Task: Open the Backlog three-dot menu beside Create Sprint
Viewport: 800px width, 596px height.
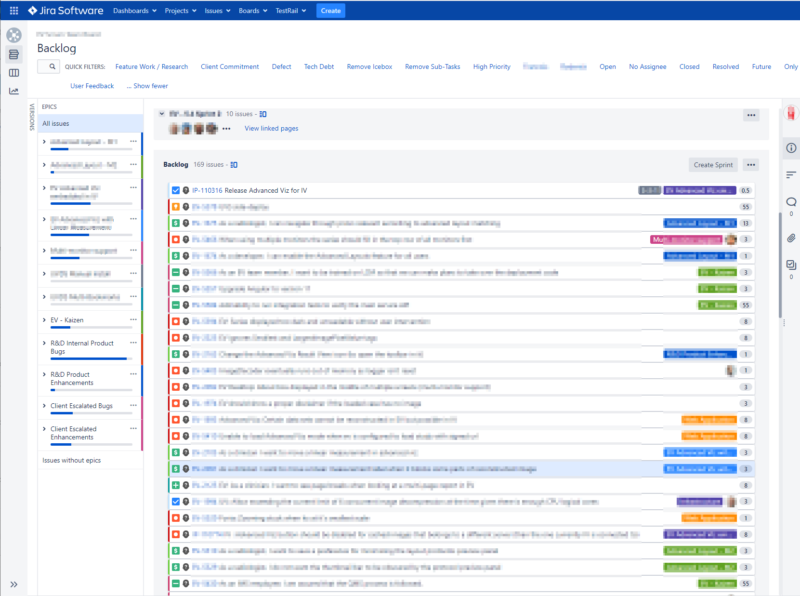Action: (x=751, y=165)
